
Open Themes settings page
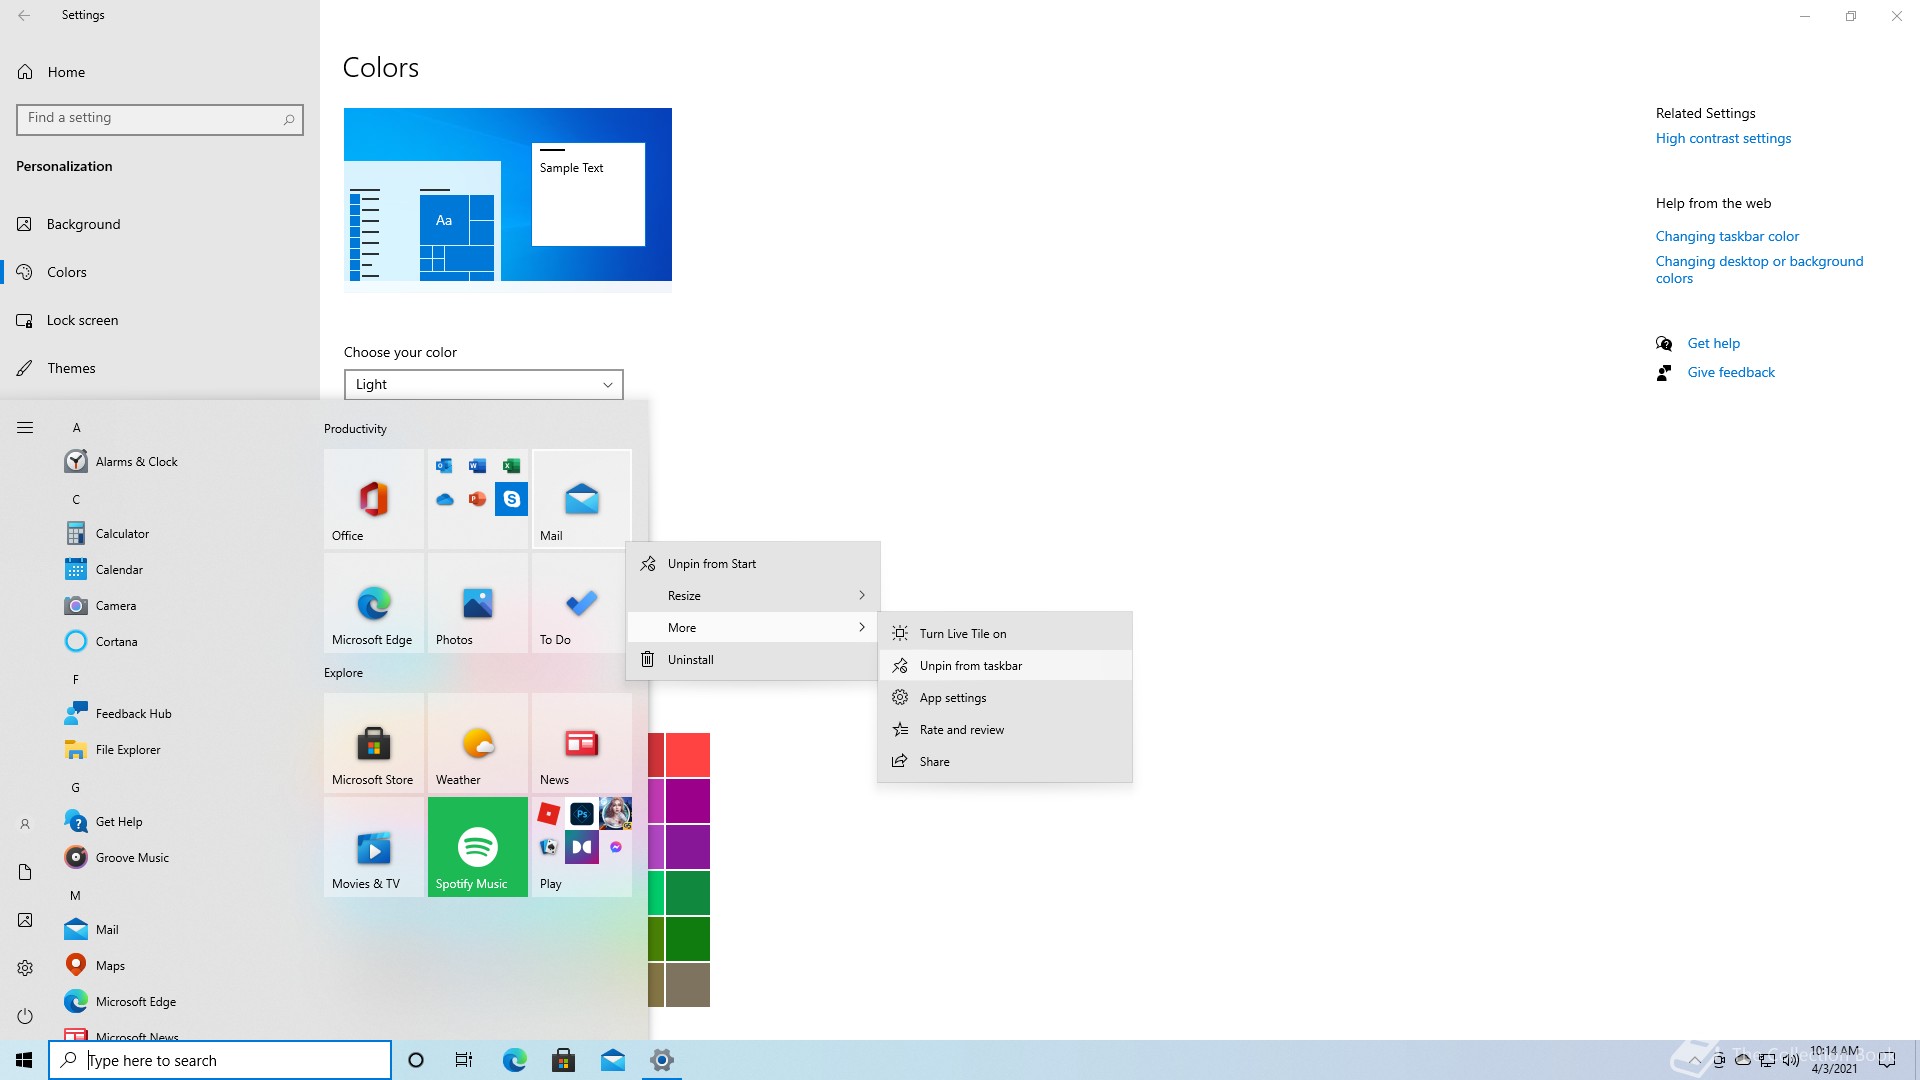coord(160,368)
